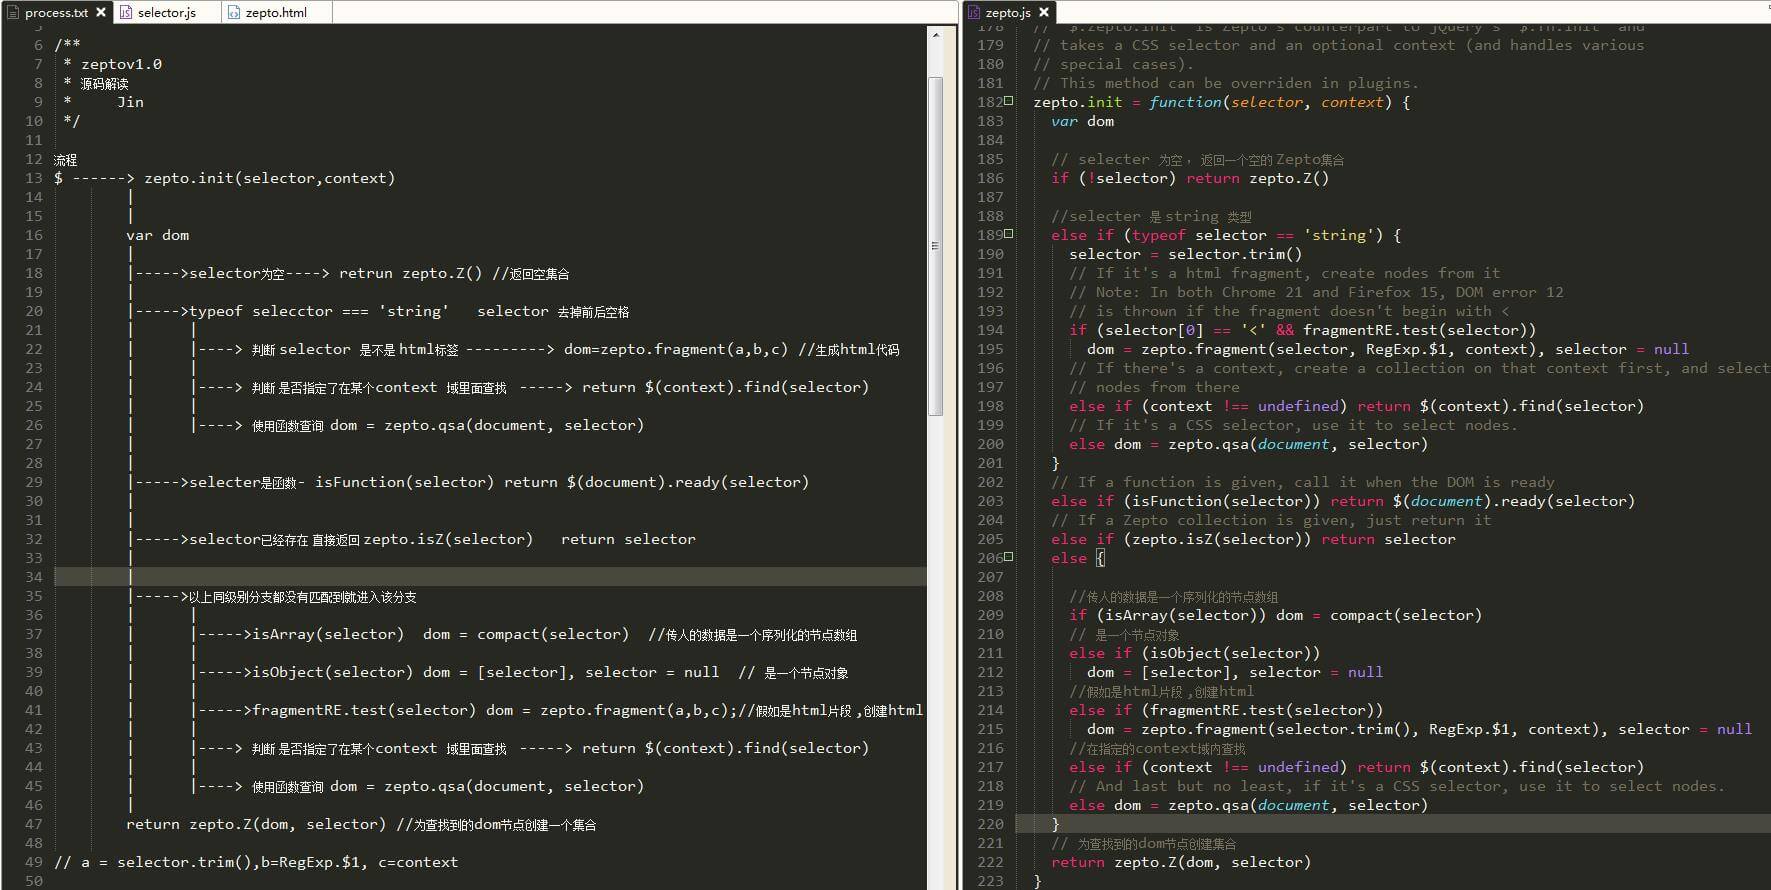Click line number 47 in process.txt gutter
This screenshot has width=1771, height=890.
click(x=34, y=824)
